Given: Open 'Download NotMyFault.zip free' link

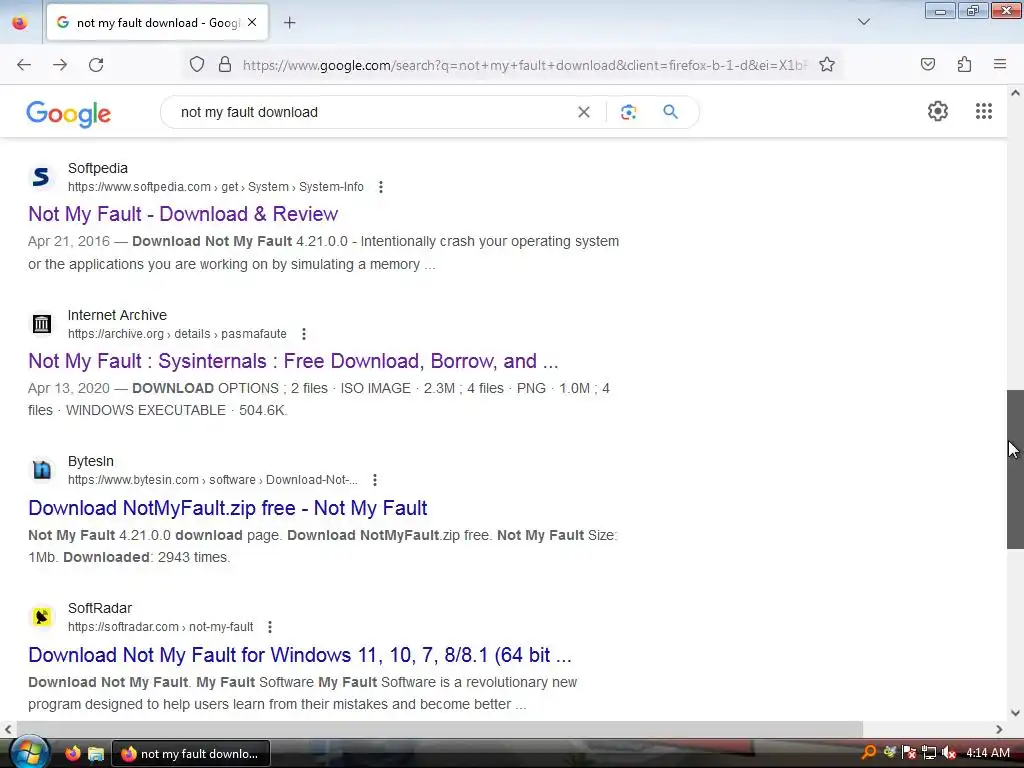Looking at the screenshot, I should pos(228,508).
